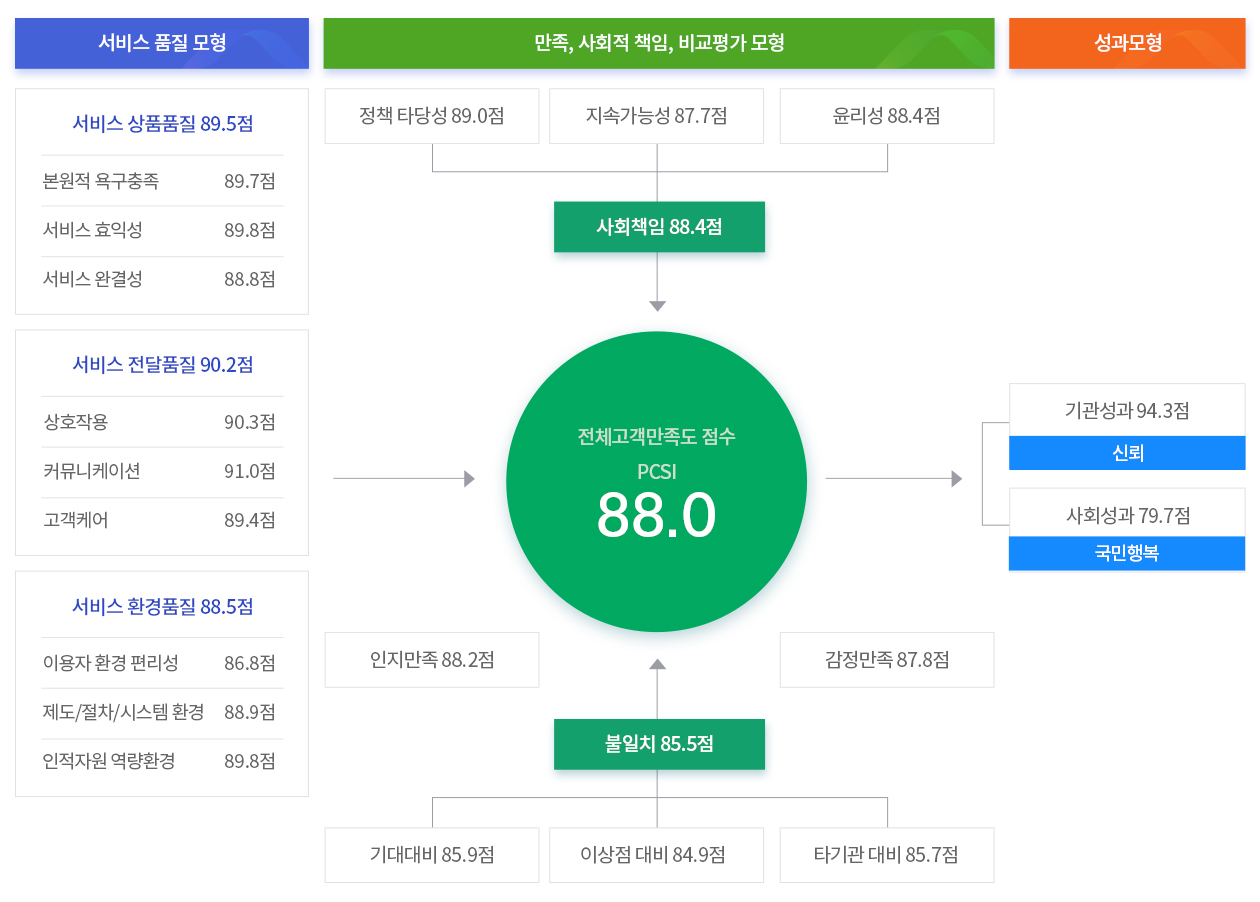Click the 국민행복 blue label
1260x902 pixels.
click(x=1127, y=553)
